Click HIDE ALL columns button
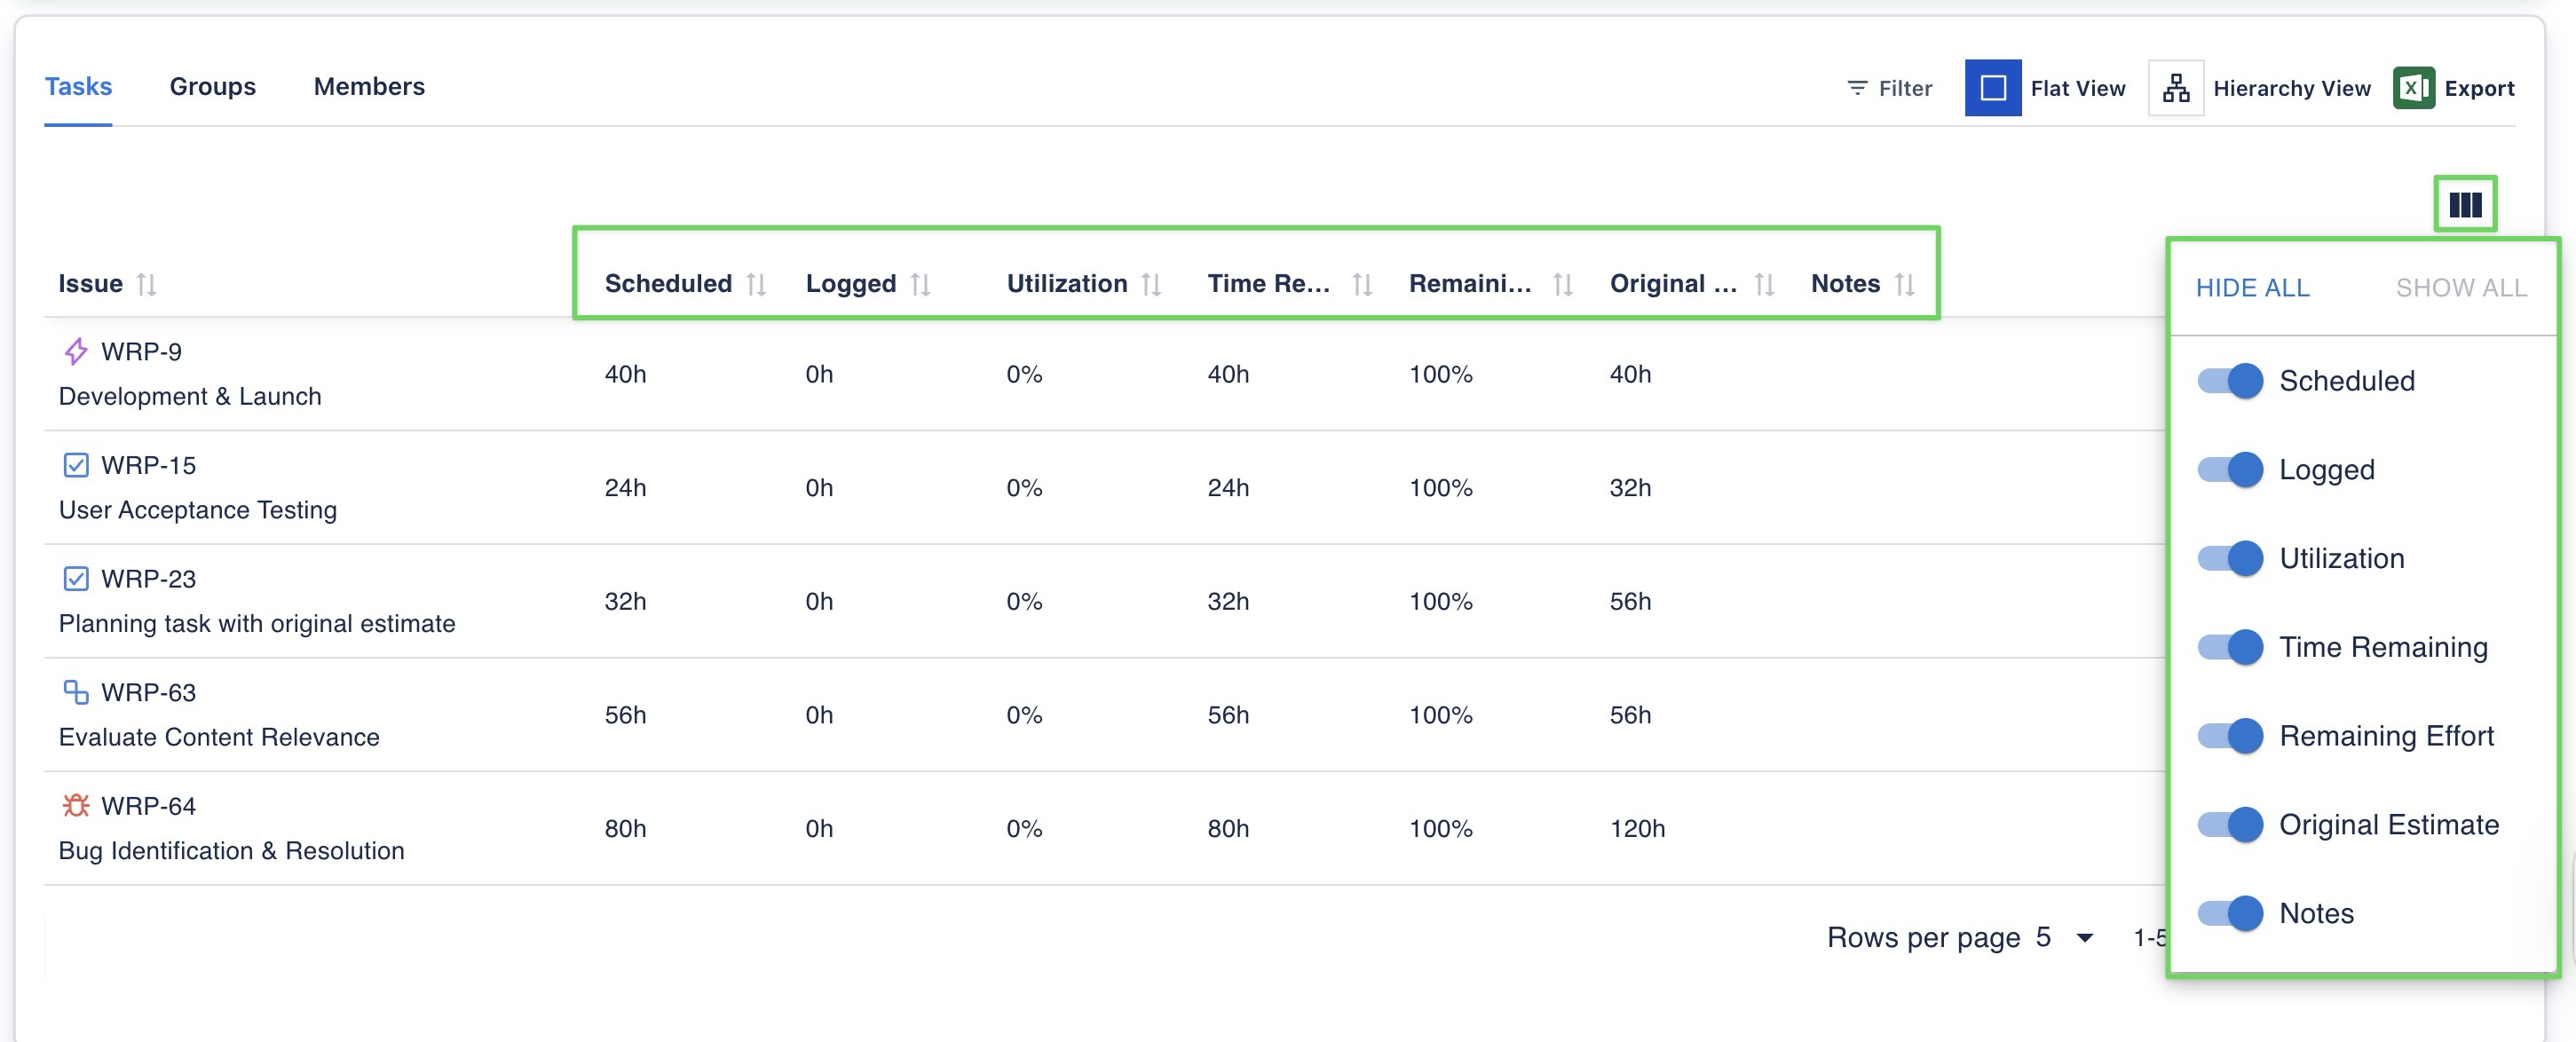 (x=2252, y=288)
